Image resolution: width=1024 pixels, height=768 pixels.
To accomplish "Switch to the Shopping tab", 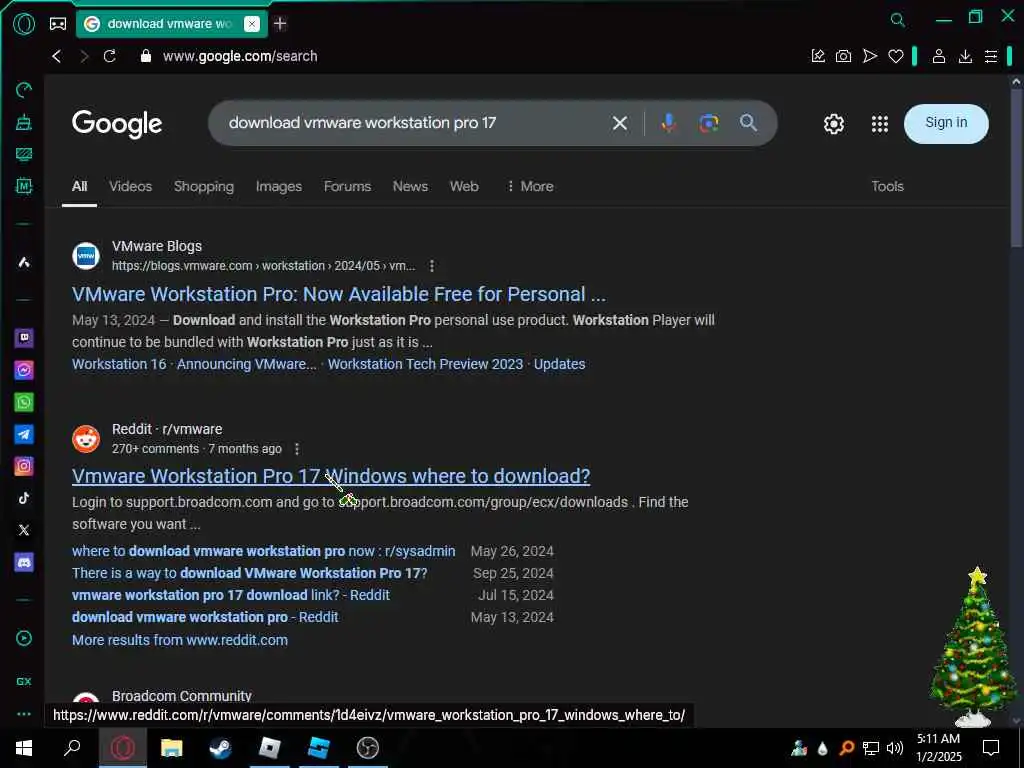I will pyautogui.click(x=204, y=186).
